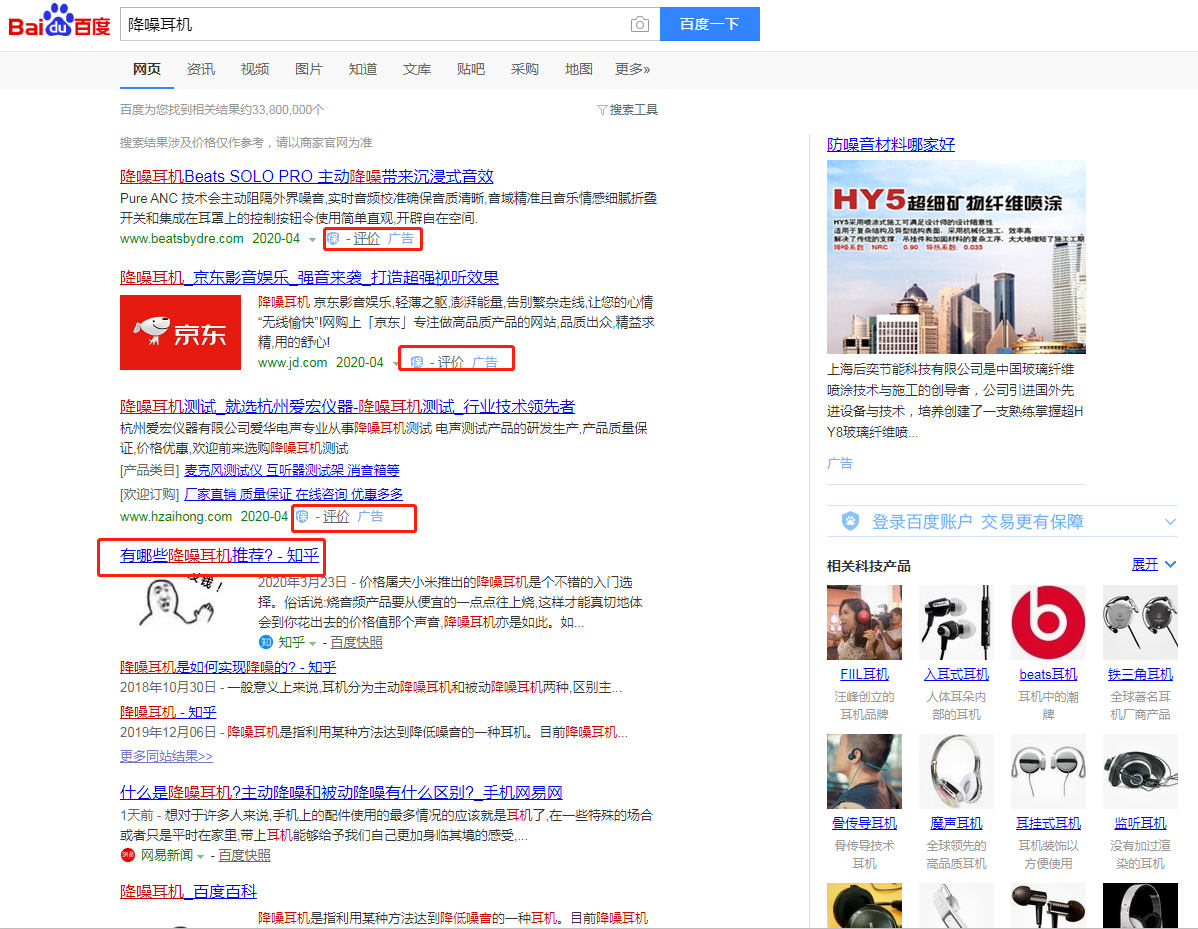Expand the 更多» menu
Image resolution: width=1198 pixels, height=929 pixels.
pyautogui.click(x=633, y=69)
